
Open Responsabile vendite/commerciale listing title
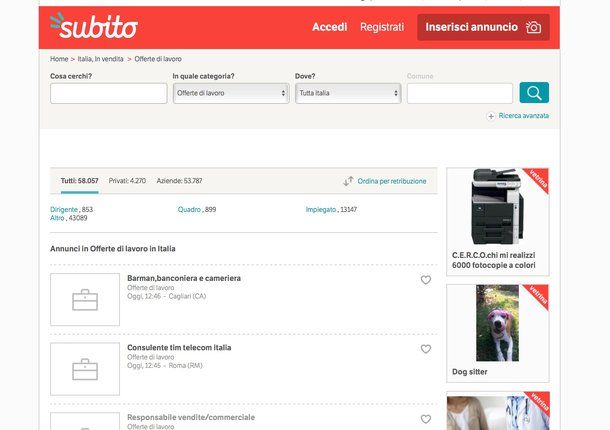(x=191, y=417)
